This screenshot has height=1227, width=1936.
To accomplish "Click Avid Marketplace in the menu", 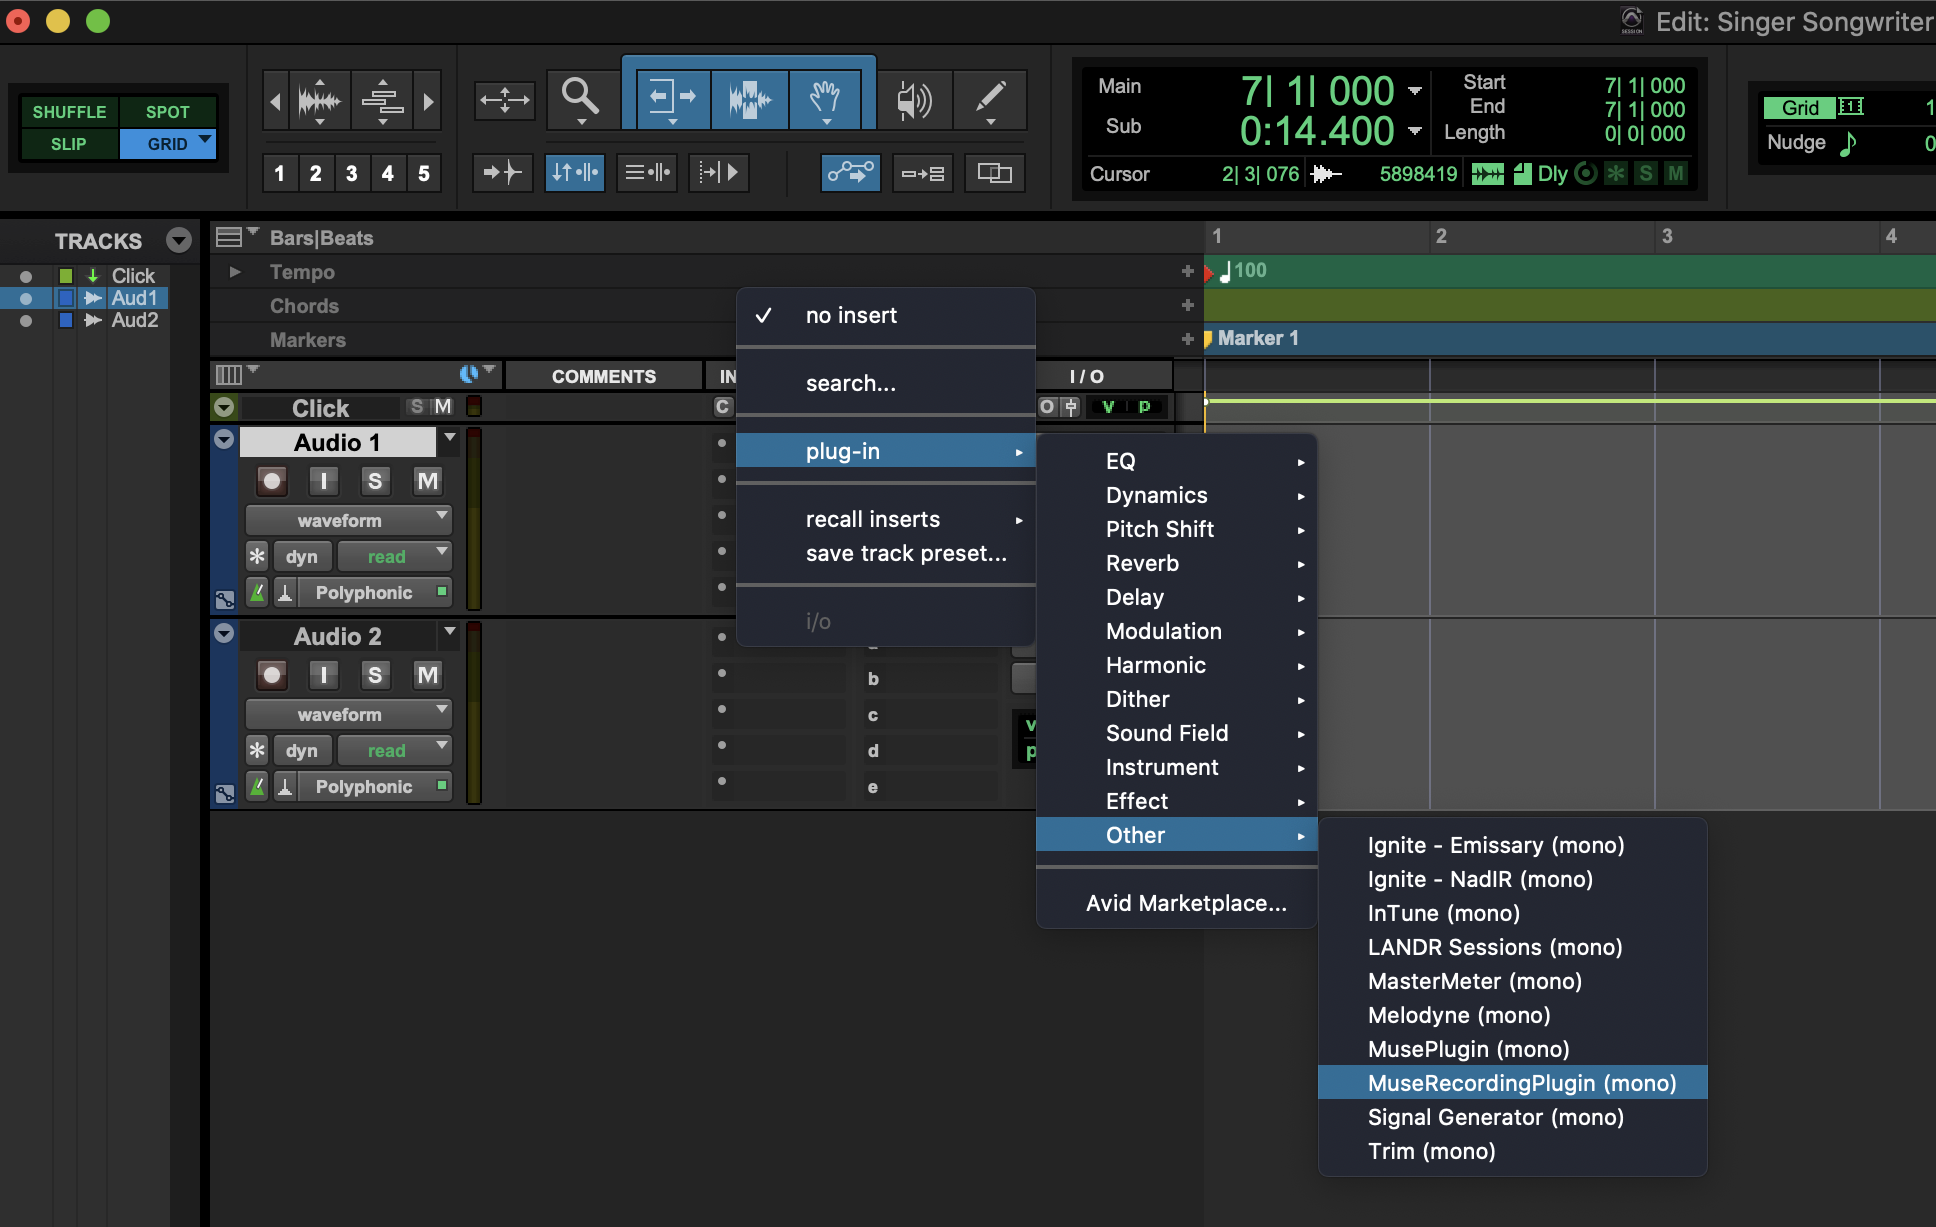I will click(1186, 902).
